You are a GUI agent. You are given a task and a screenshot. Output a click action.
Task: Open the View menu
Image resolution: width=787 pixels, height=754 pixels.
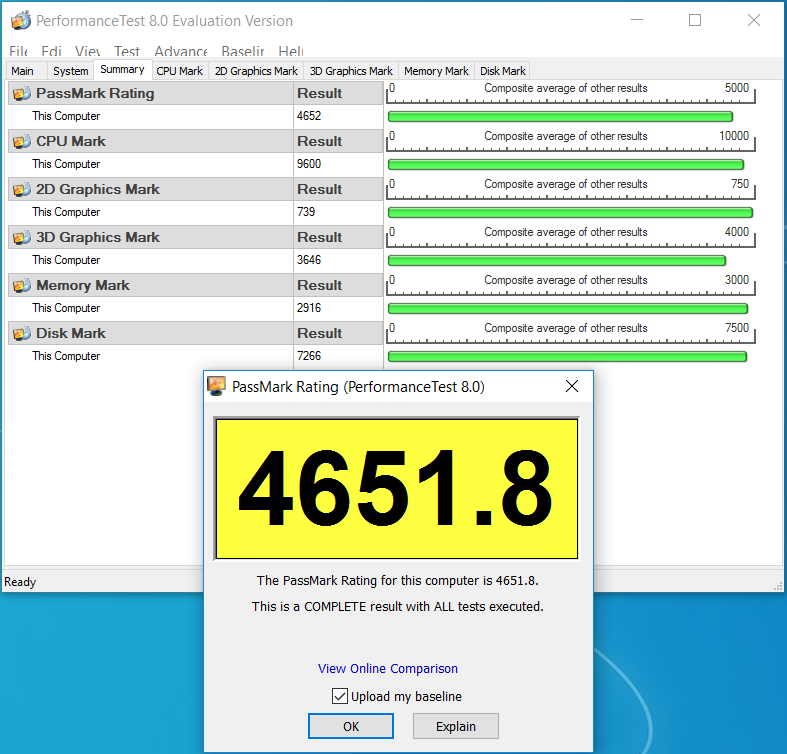click(x=87, y=51)
